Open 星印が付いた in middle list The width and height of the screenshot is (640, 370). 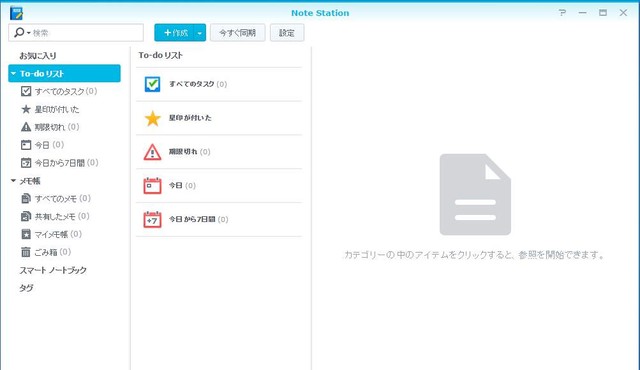coord(219,118)
